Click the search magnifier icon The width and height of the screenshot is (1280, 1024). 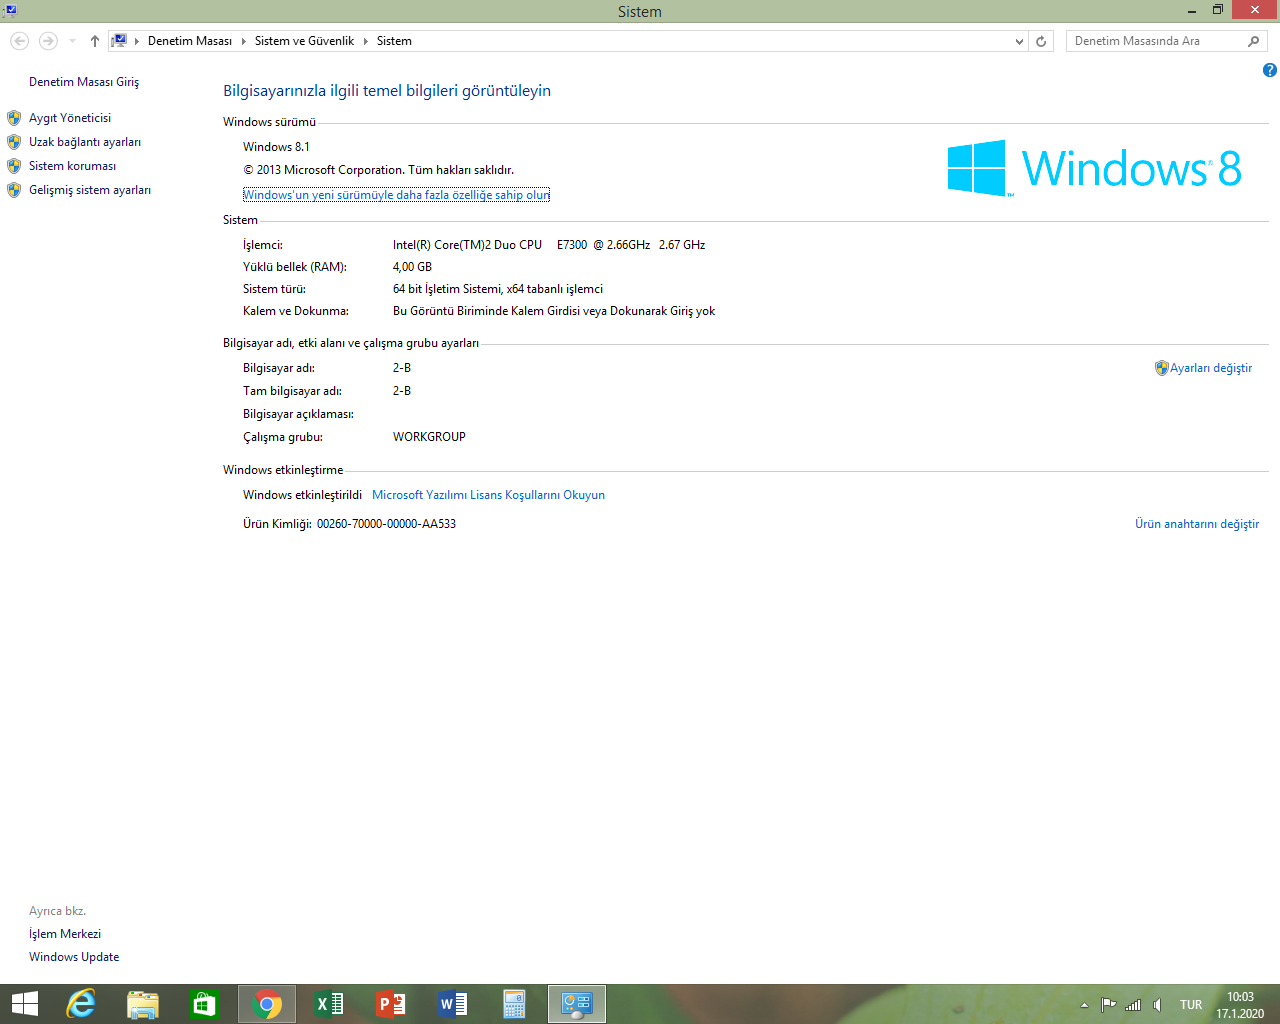[x=1254, y=41]
